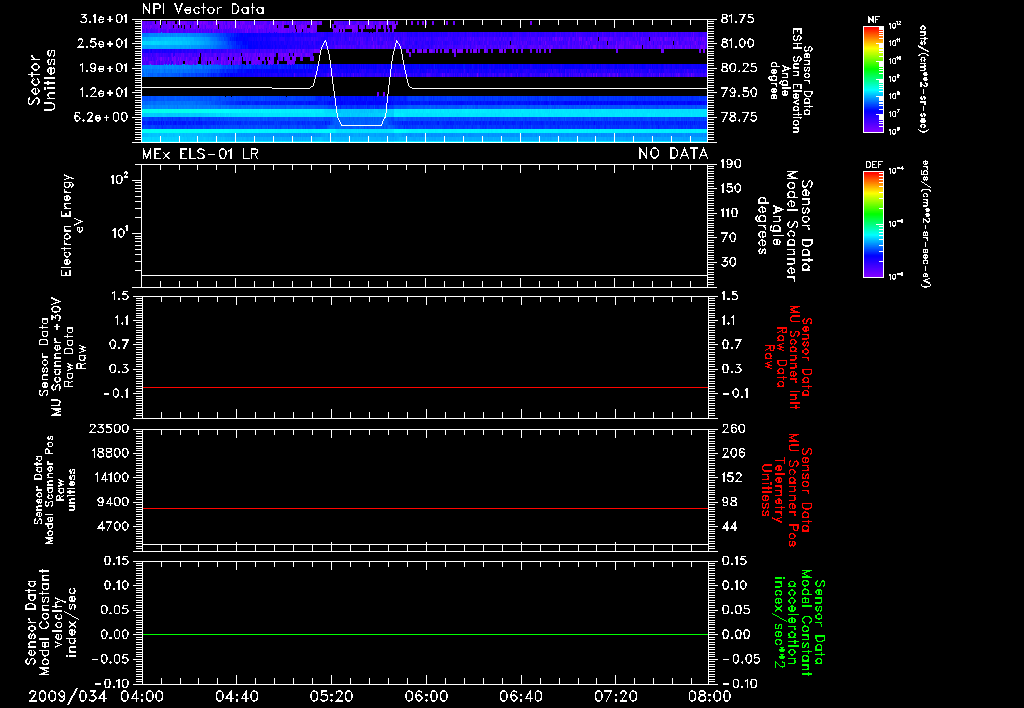The height and width of the screenshot is (708, 1024).
Task: Click the second white peak in NPI spectrogram
Action: (x=398, y=43)
